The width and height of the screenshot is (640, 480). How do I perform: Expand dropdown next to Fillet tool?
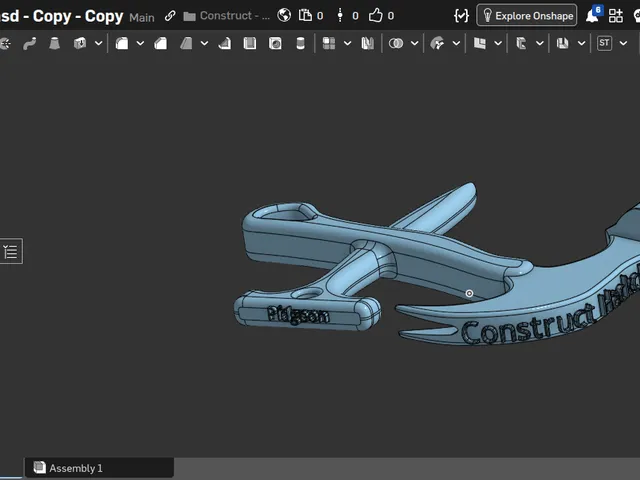140,43
